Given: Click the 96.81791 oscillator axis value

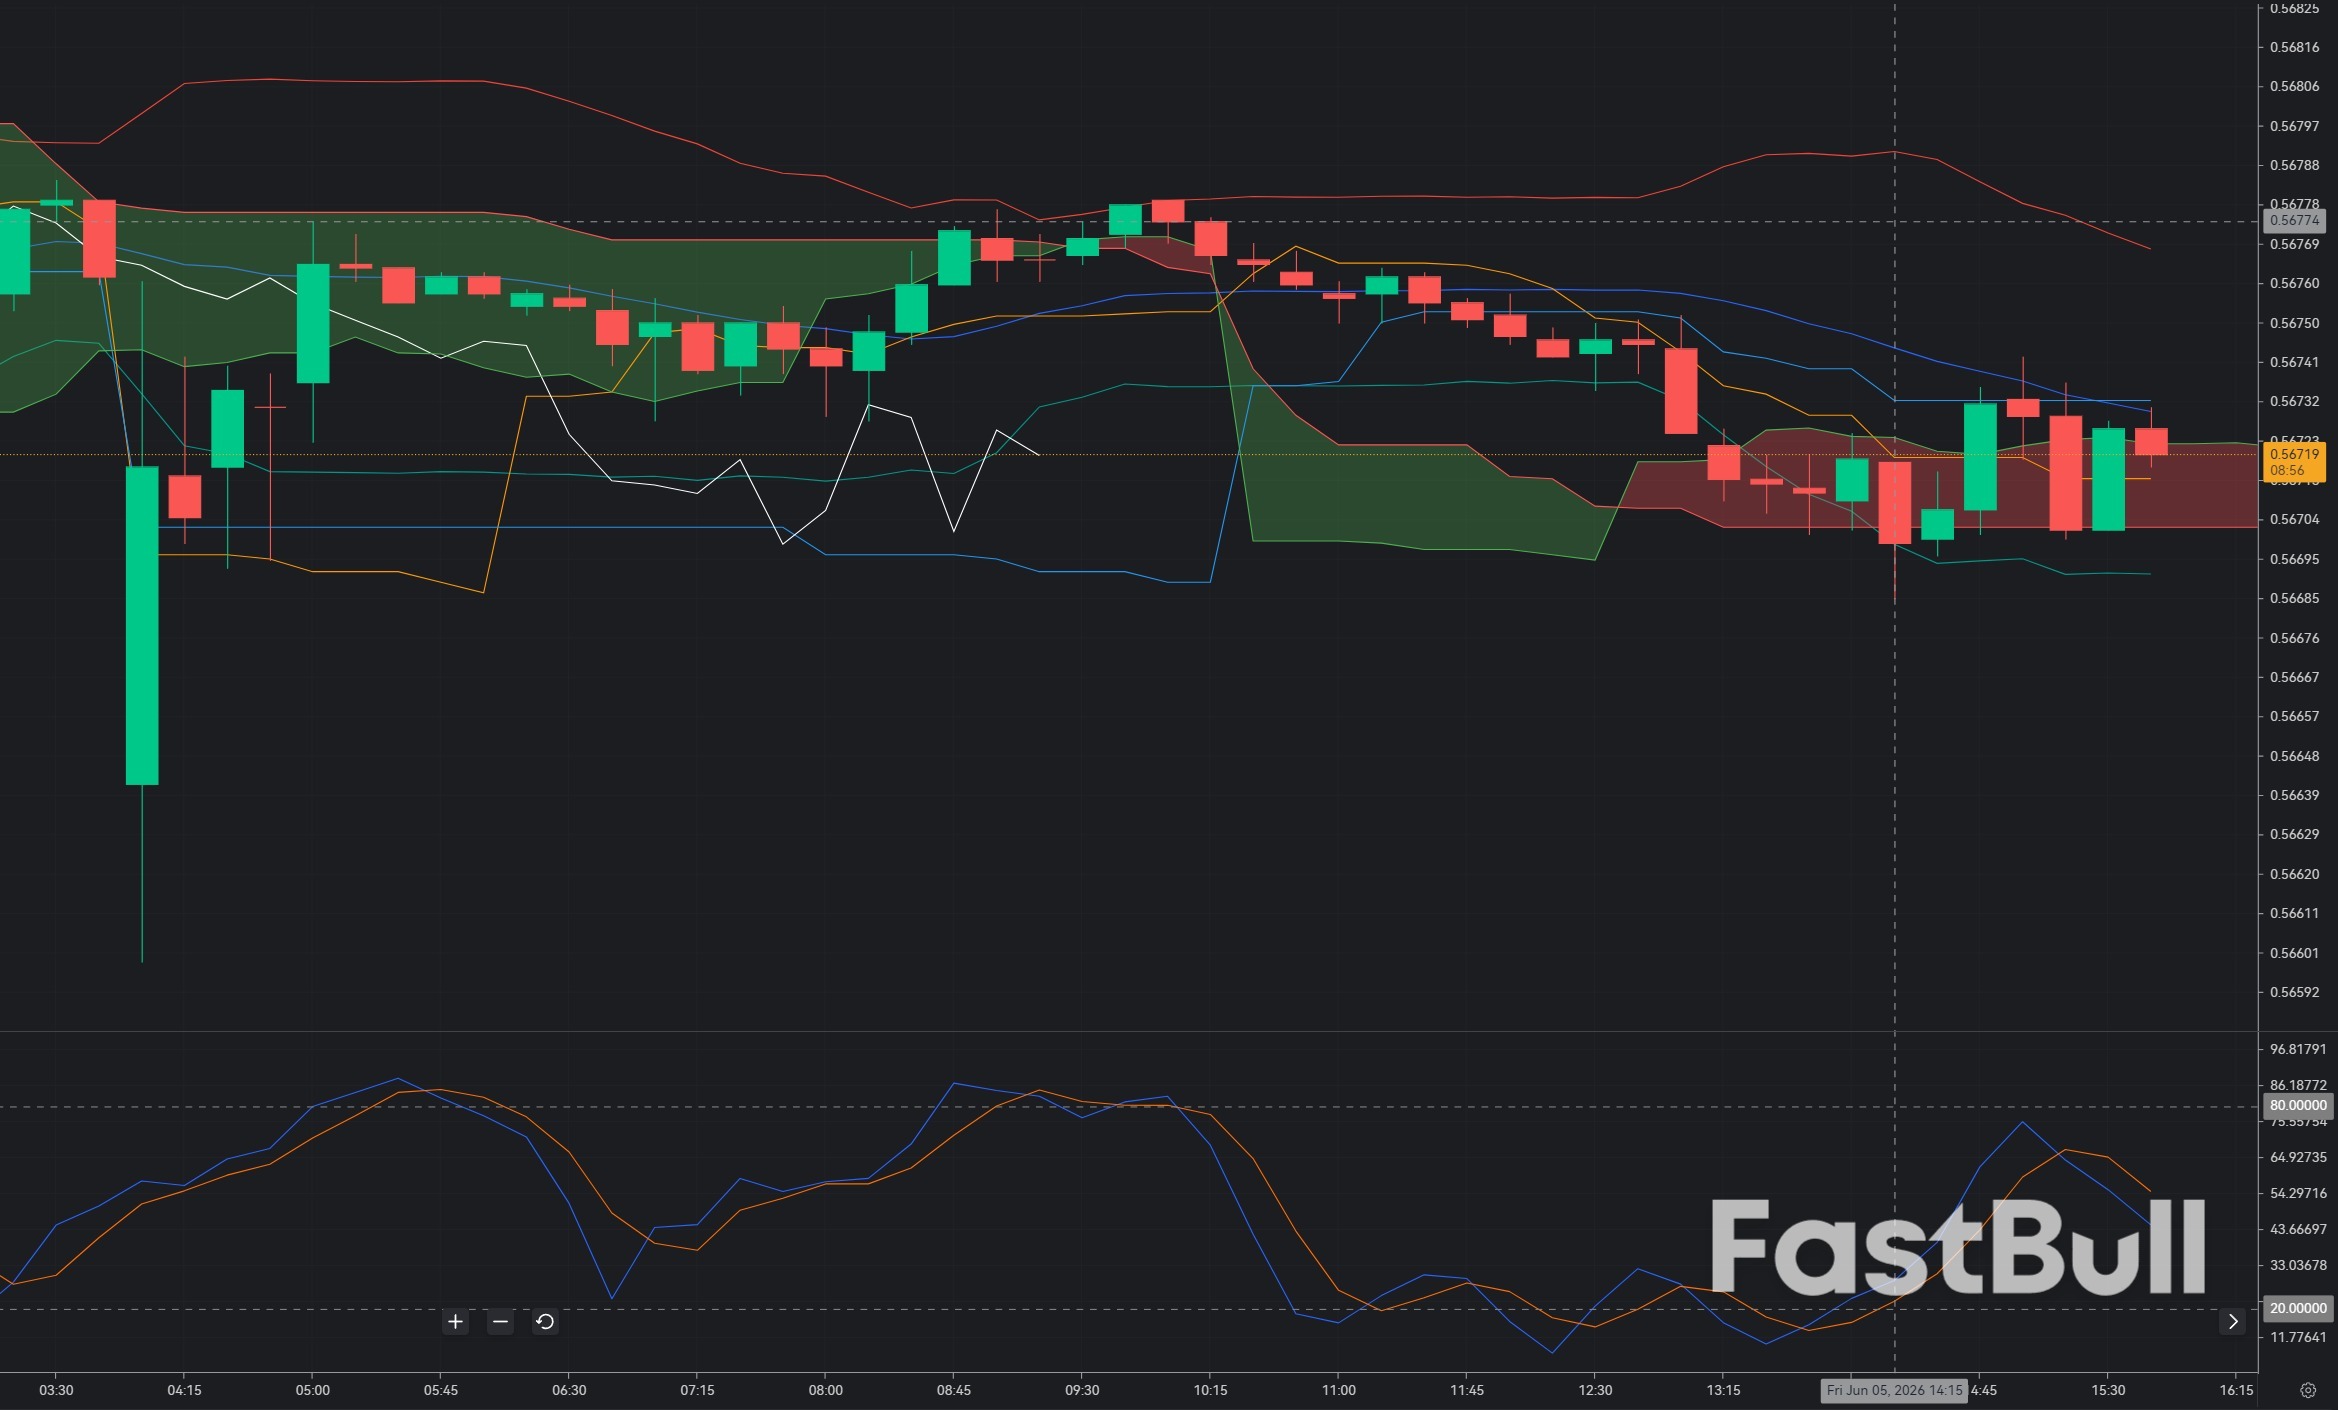Looking at the screenshot, I should coord(2297,1049).
